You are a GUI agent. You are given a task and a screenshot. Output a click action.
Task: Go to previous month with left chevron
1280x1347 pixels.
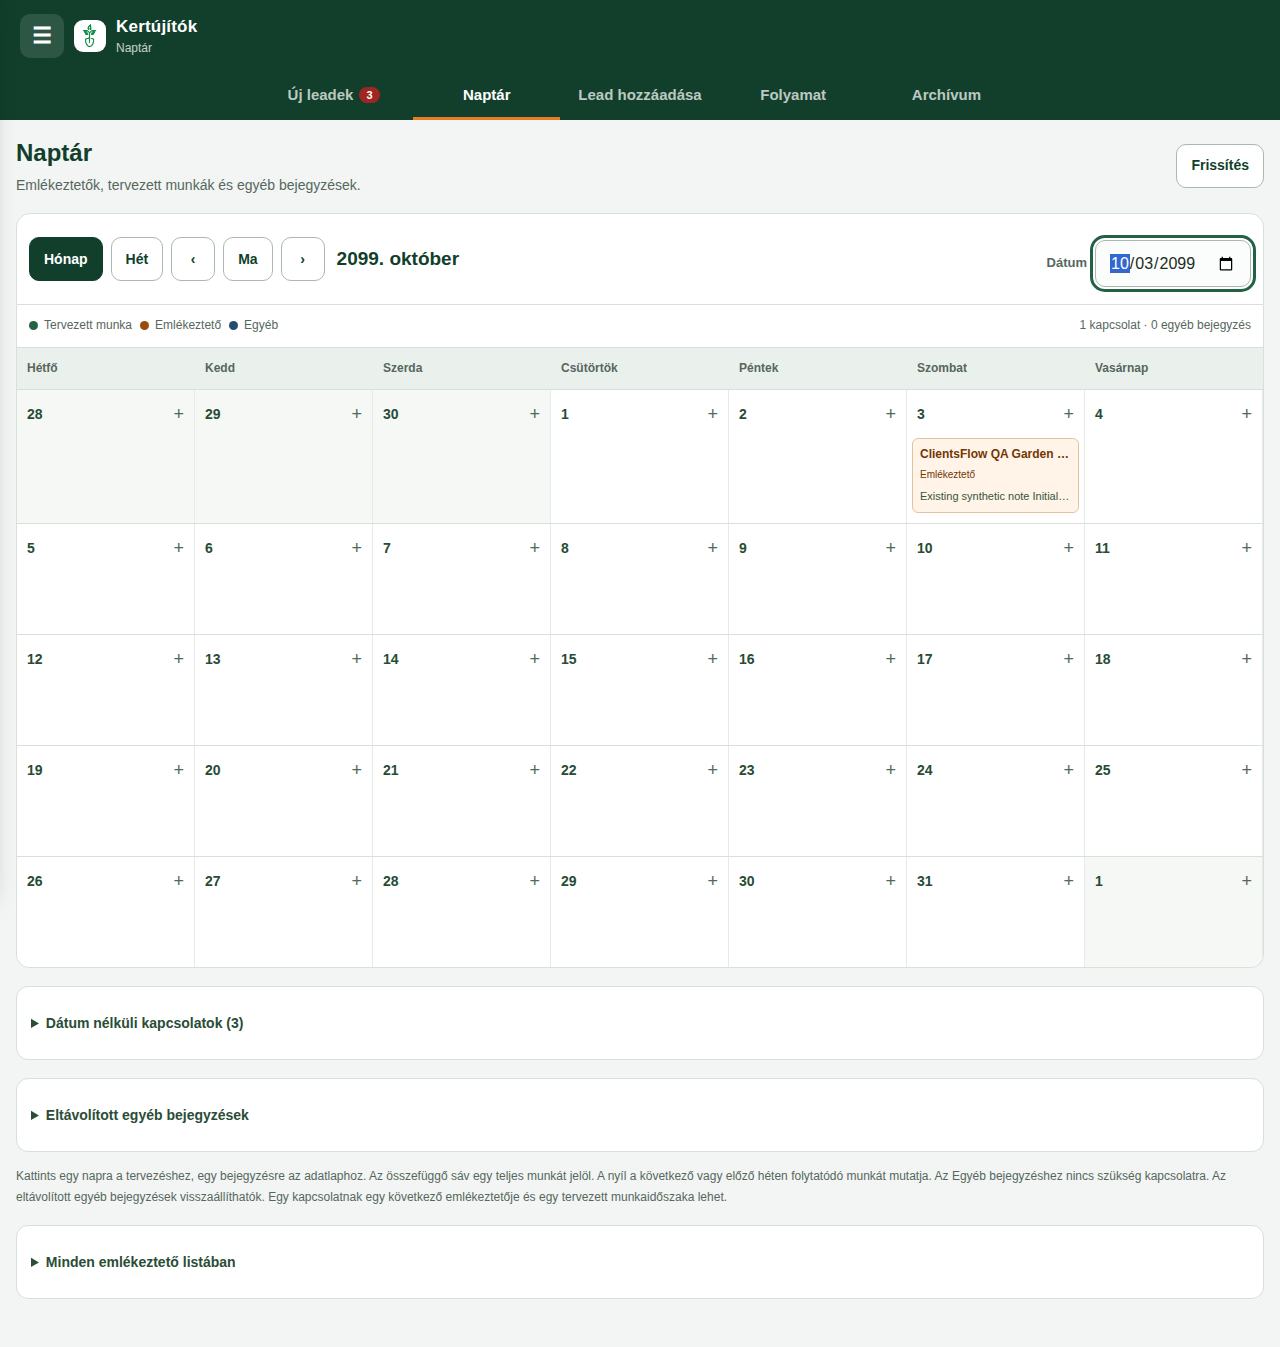tap(193, 259)
